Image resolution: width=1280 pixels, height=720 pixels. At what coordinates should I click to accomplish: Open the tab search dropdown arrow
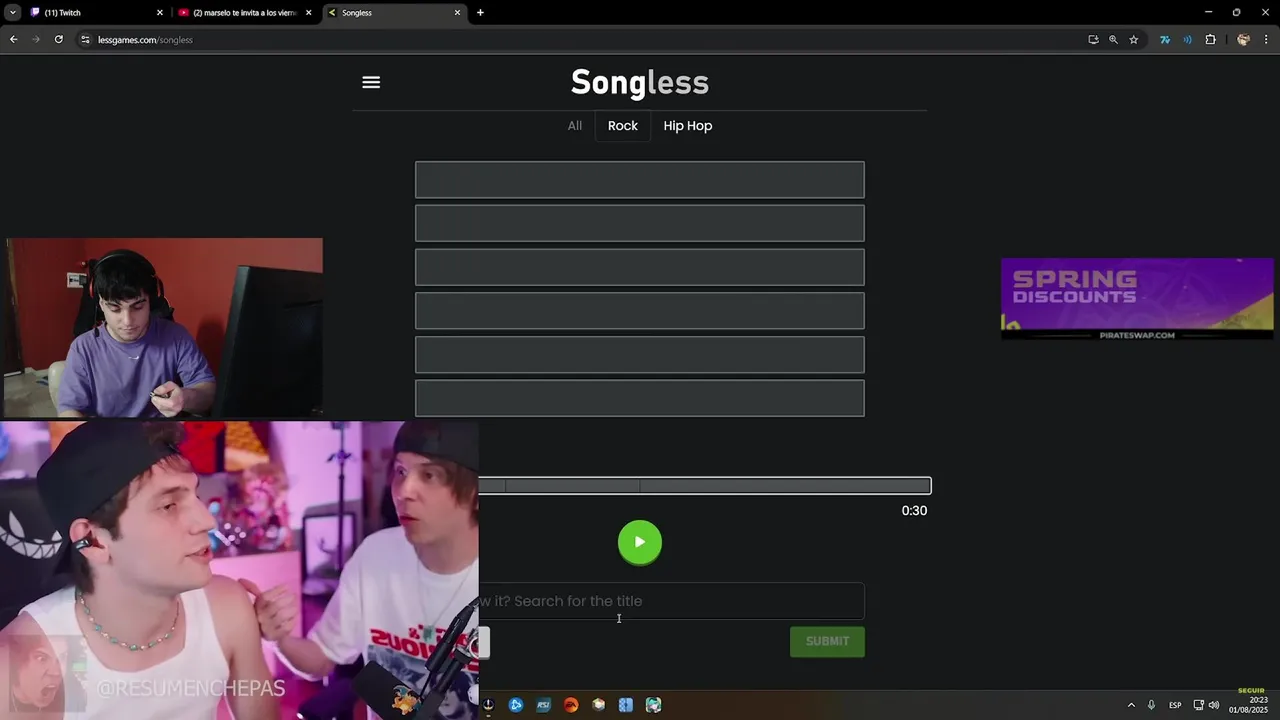point(13,13)
